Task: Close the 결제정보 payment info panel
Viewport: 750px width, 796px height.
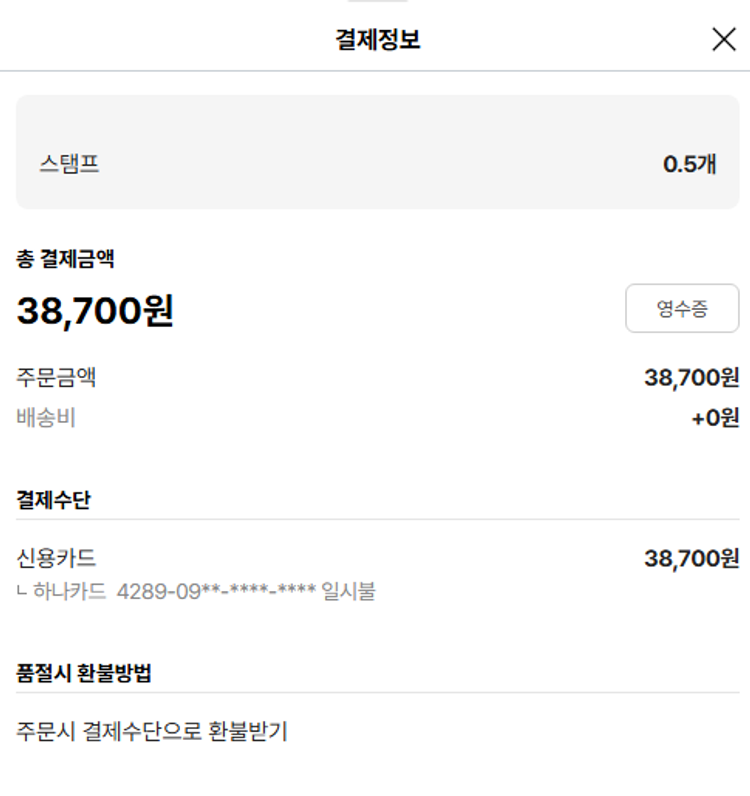Action: (x=723, y=39)
